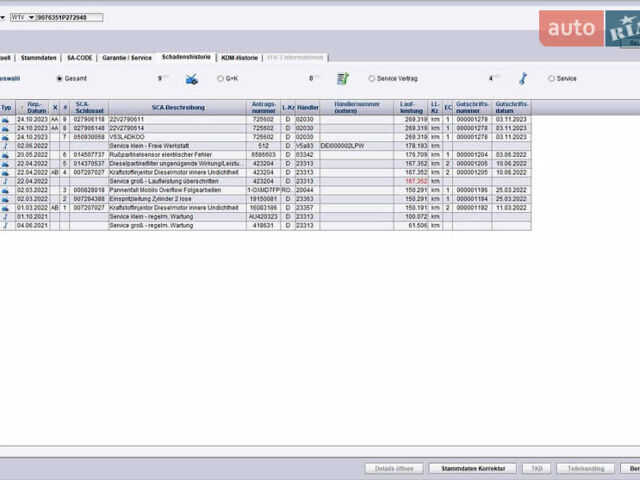Viewport: 640px width, 480px height.
Task: Click the wrench icon for Service klein - regelm. Wartung
Action: coord(5,217)
